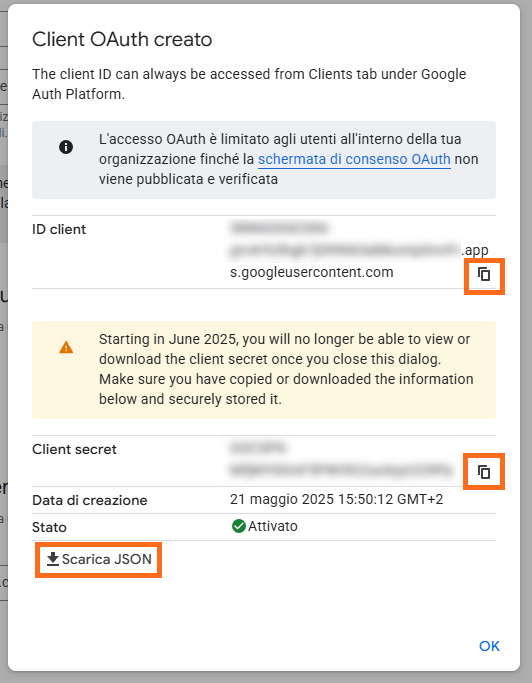Download credentials via Scarica JSON
This screenshot has width=532, height=683.
pos(99,559)
